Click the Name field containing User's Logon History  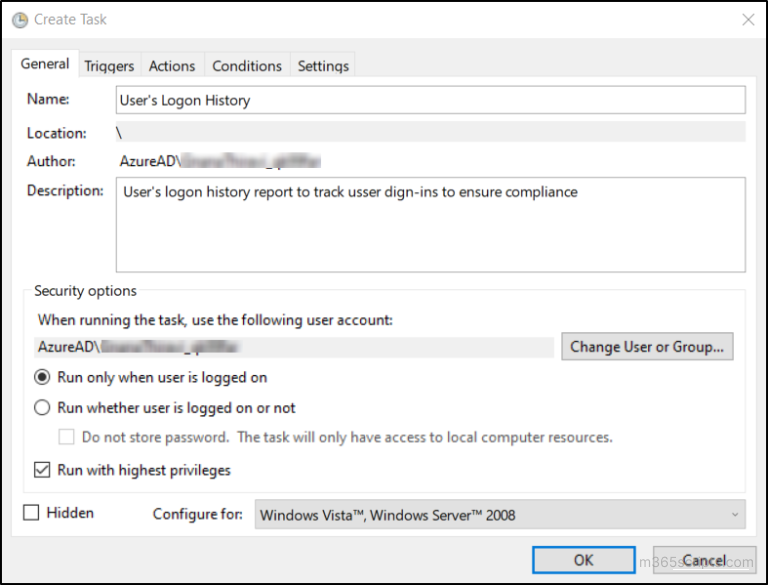(430, 100)
